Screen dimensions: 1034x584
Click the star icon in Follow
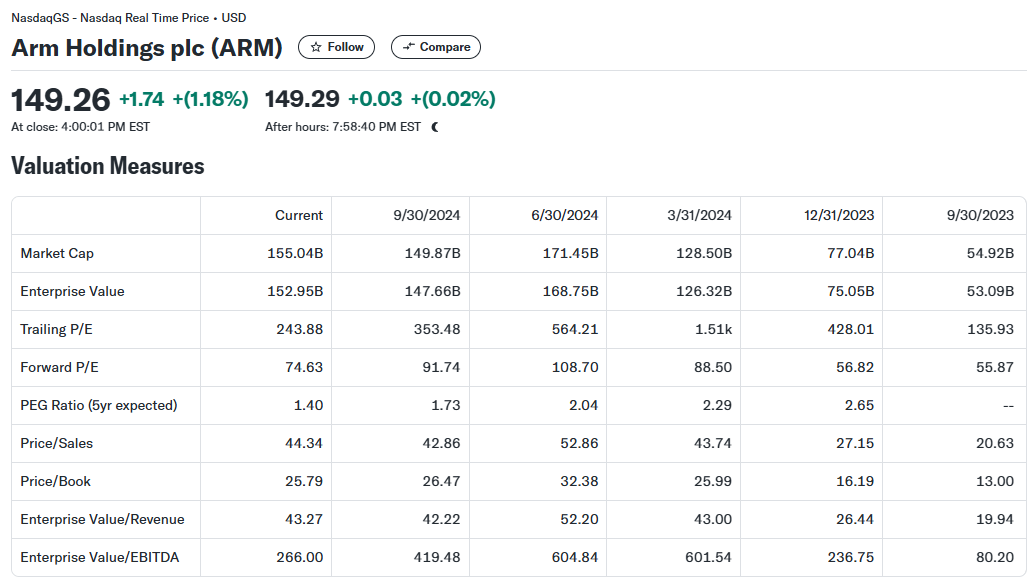(316, 47)
